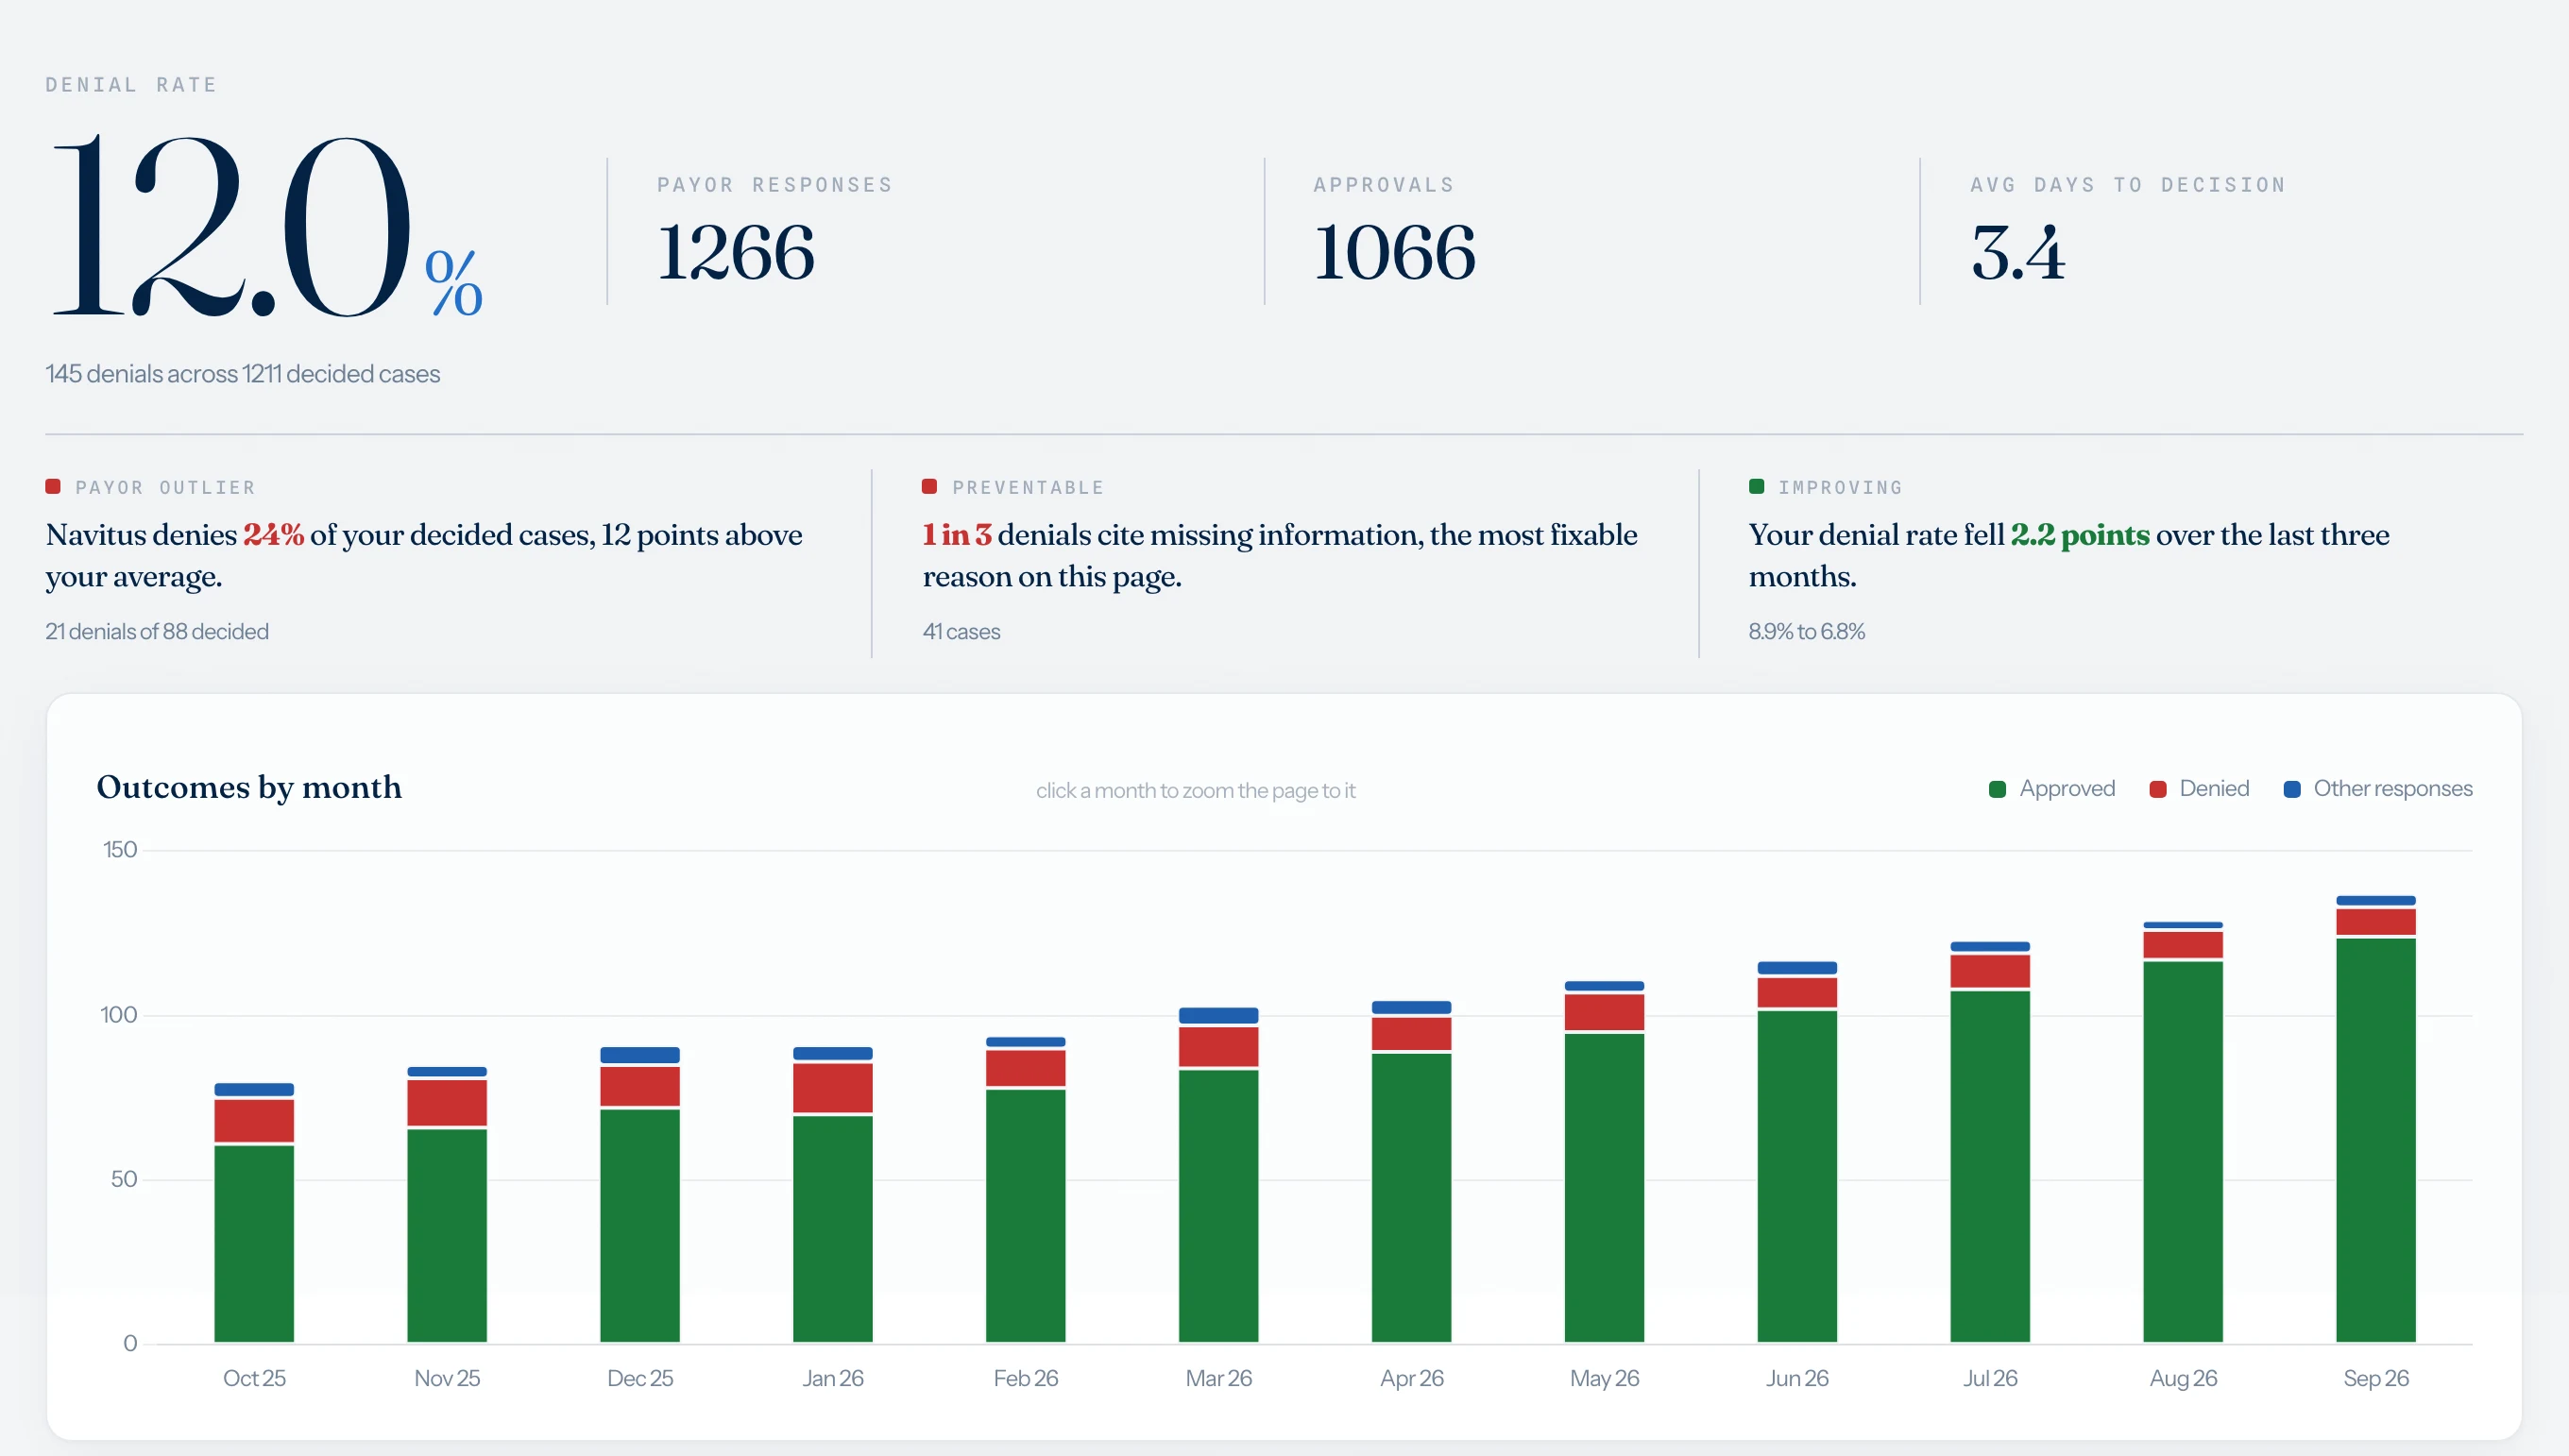Click the 'Sep 26' axis label
Image resolution: width=2569 pixels, height=1456 pixels.
pos(2376,1378)
